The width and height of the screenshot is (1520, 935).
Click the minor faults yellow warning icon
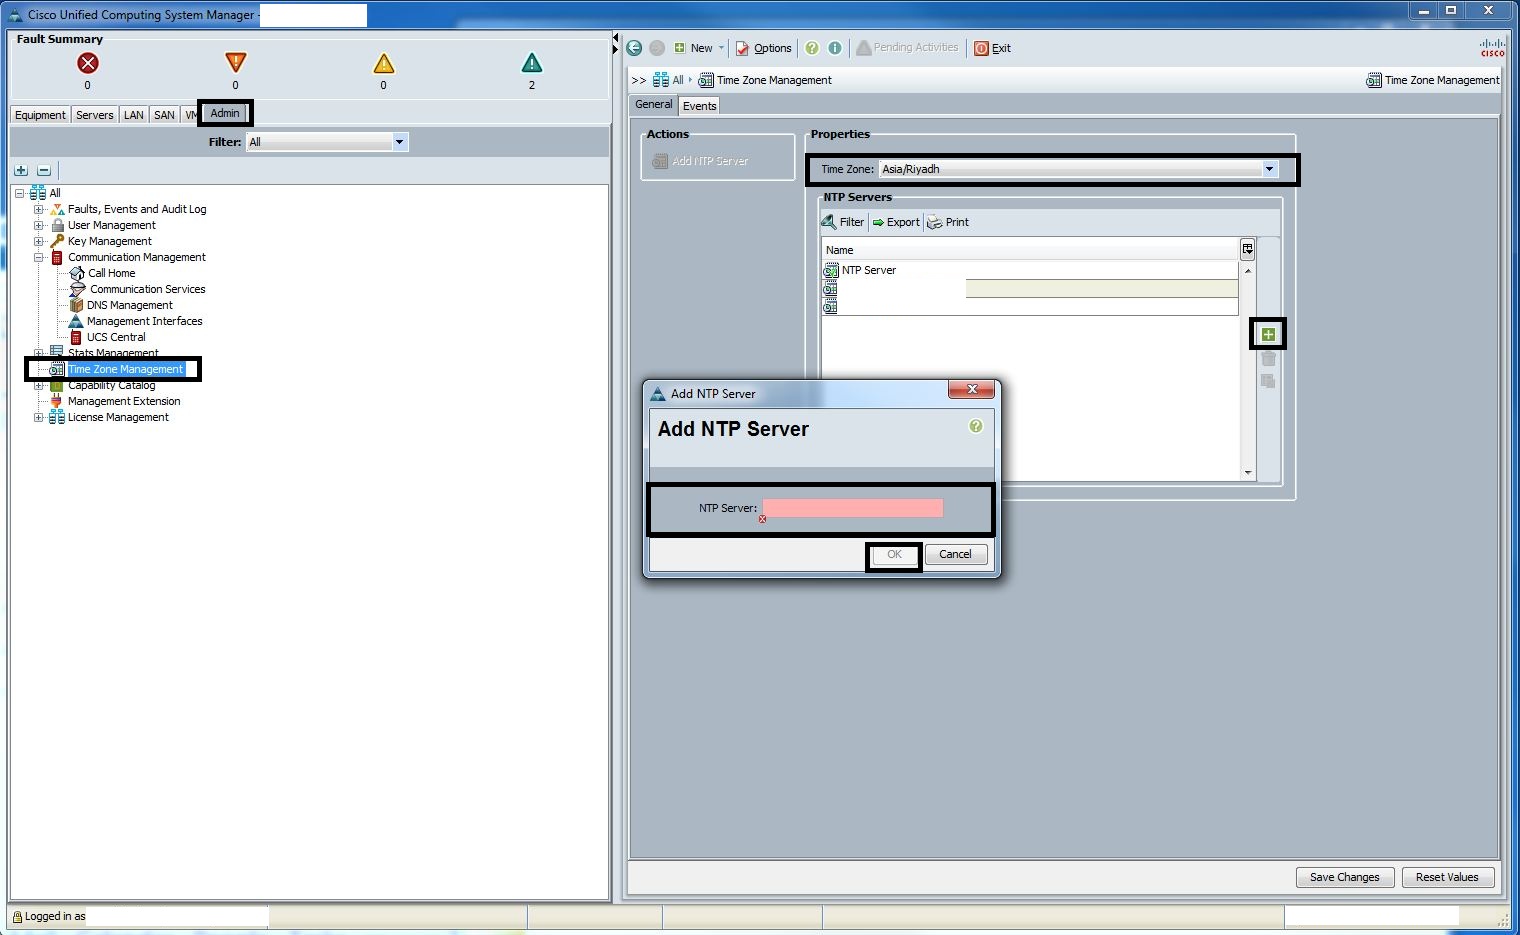383,64
